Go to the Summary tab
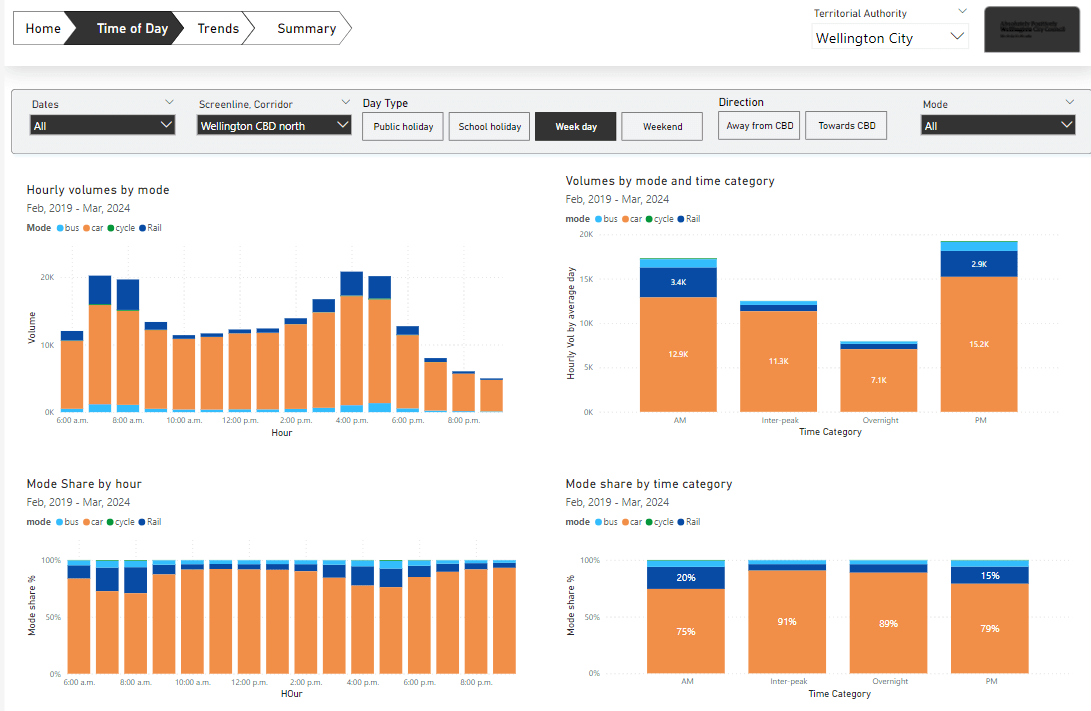 click(306, 29)
